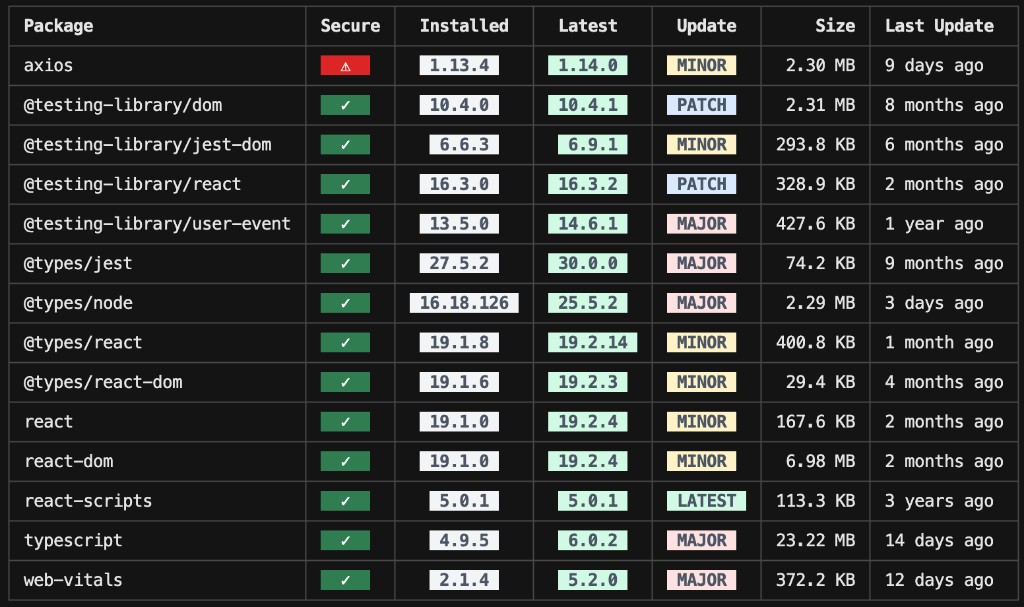Click the Last Update column header
Image resolution: width=1024 pixels, height=607 pixels.
(939, 26)
